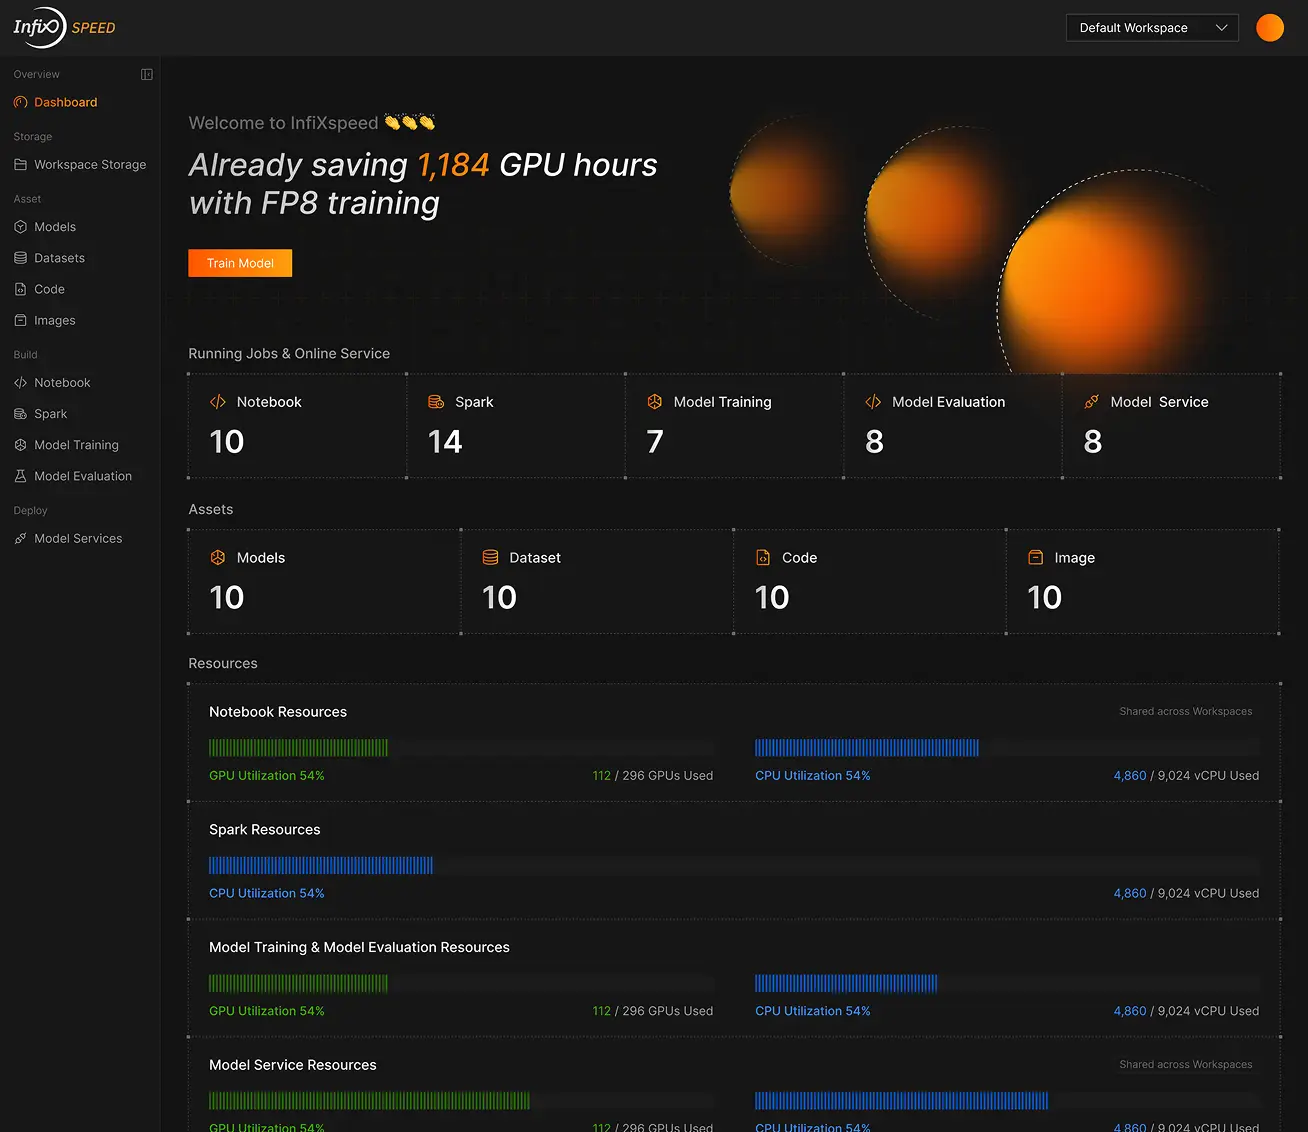Click the Models asset card icon
Image resolution: width=1308 pixels, height=1132 pixels.
click(x=218, y=558)
